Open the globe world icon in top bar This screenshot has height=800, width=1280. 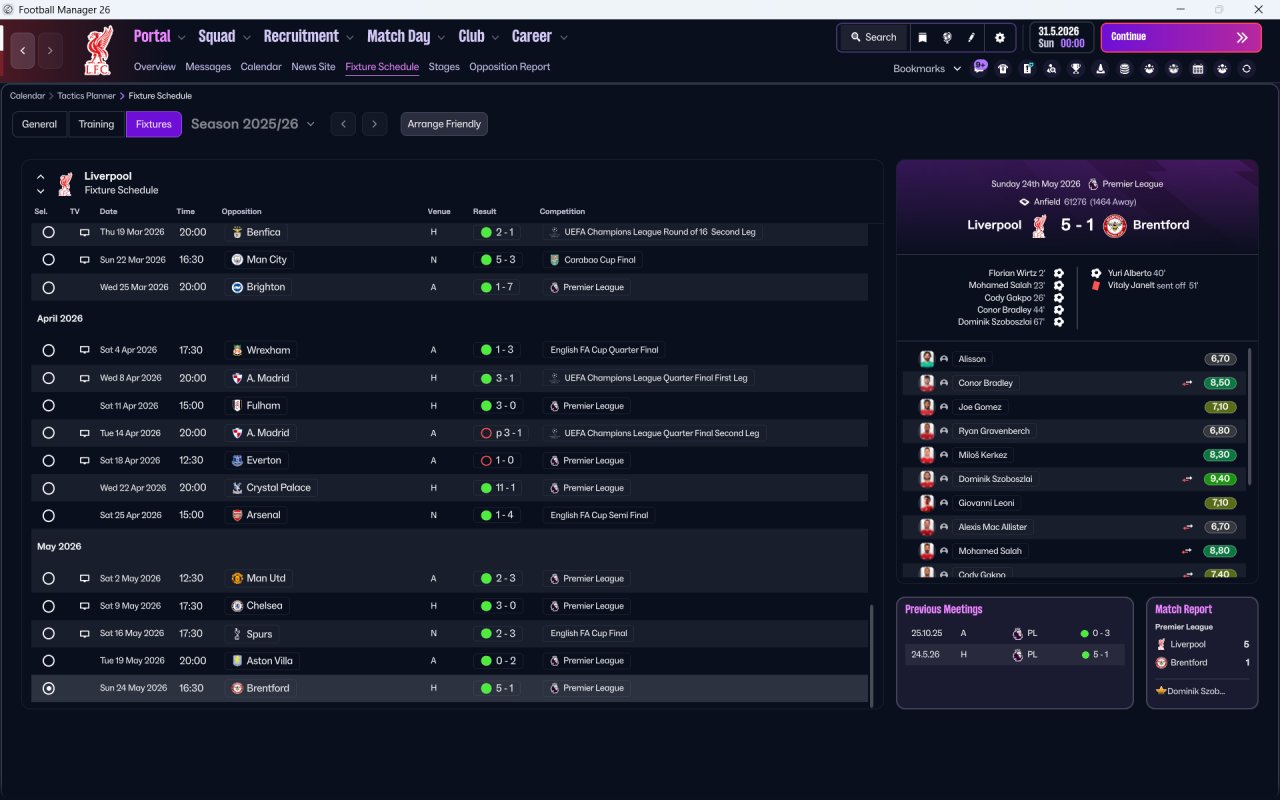pyautogui.click(x=947, y=37)
